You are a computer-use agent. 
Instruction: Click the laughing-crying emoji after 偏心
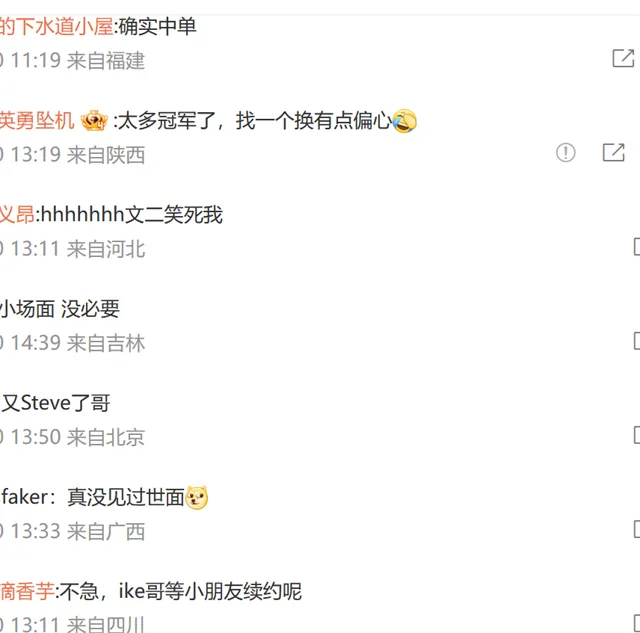(x=404, y=121)
